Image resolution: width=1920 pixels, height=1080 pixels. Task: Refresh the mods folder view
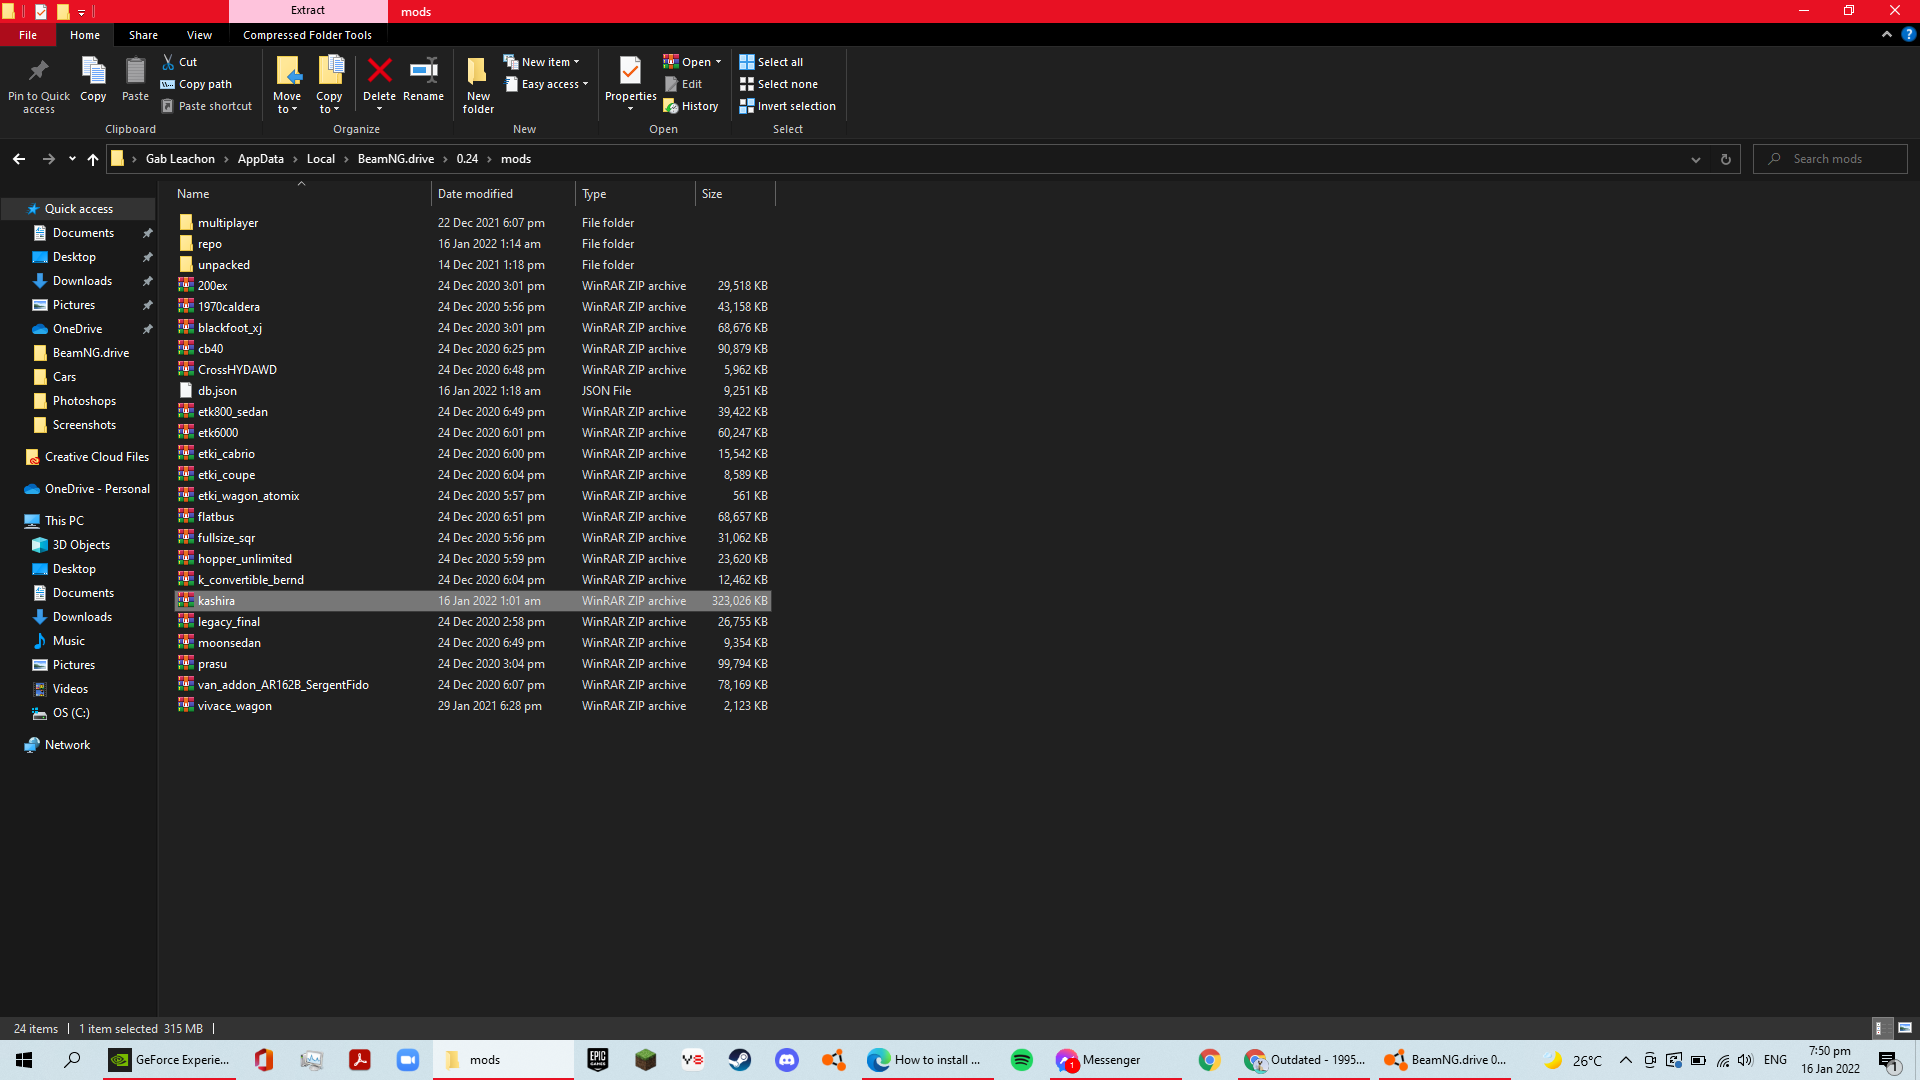pos(1725,159)
